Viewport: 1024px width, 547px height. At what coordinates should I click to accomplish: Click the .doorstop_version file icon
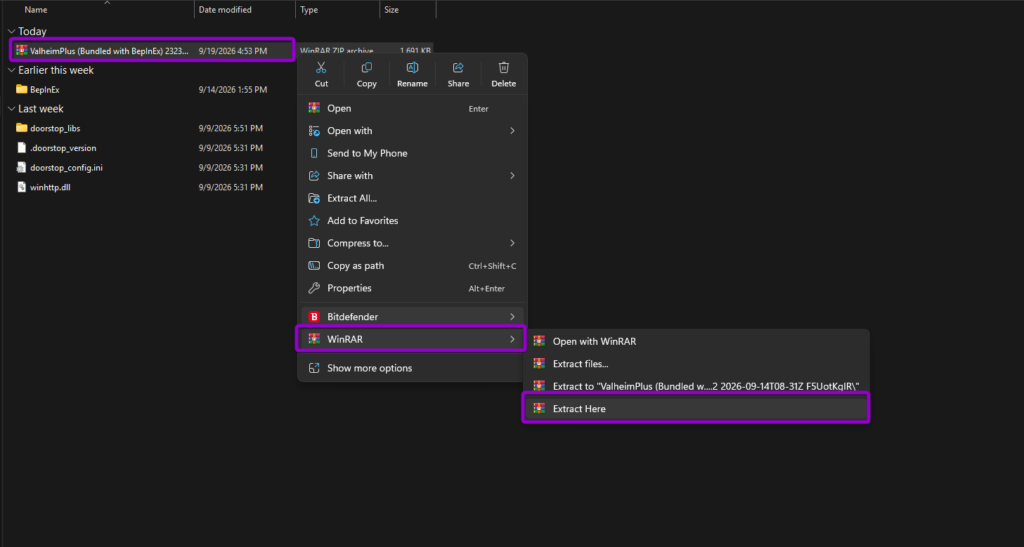22,148
